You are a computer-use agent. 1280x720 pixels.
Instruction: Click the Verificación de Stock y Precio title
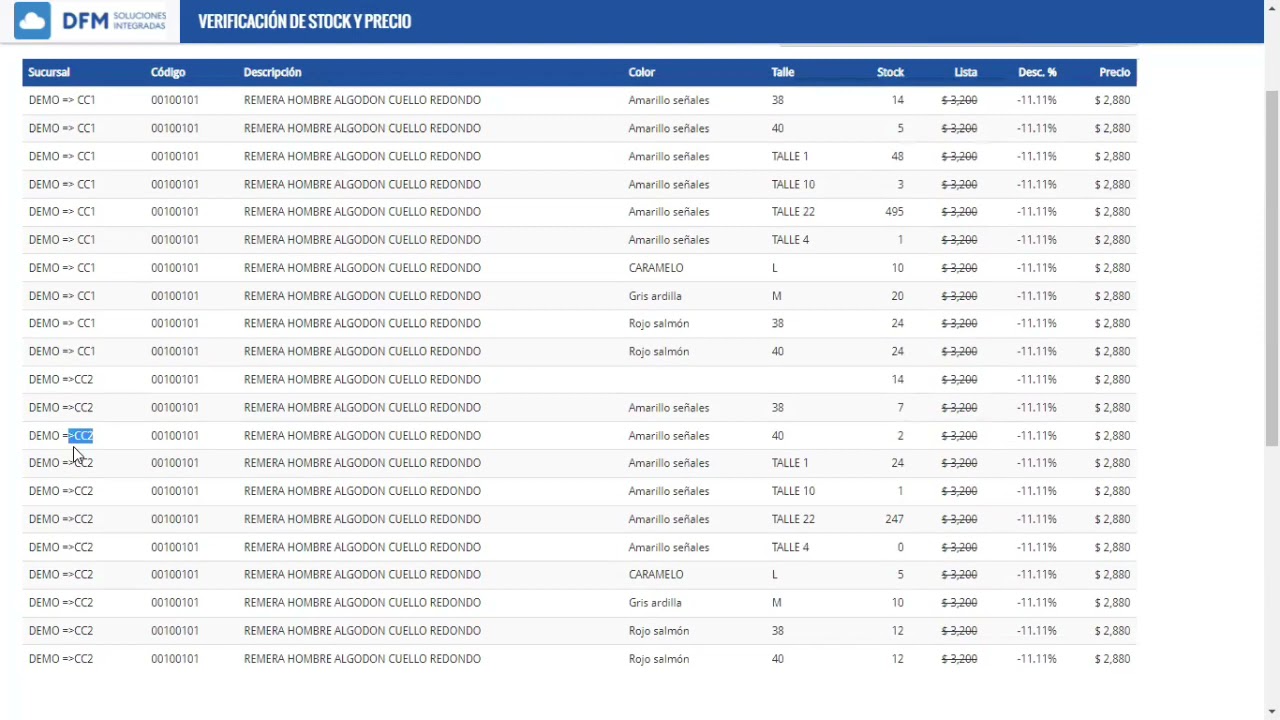click(304, 21)
